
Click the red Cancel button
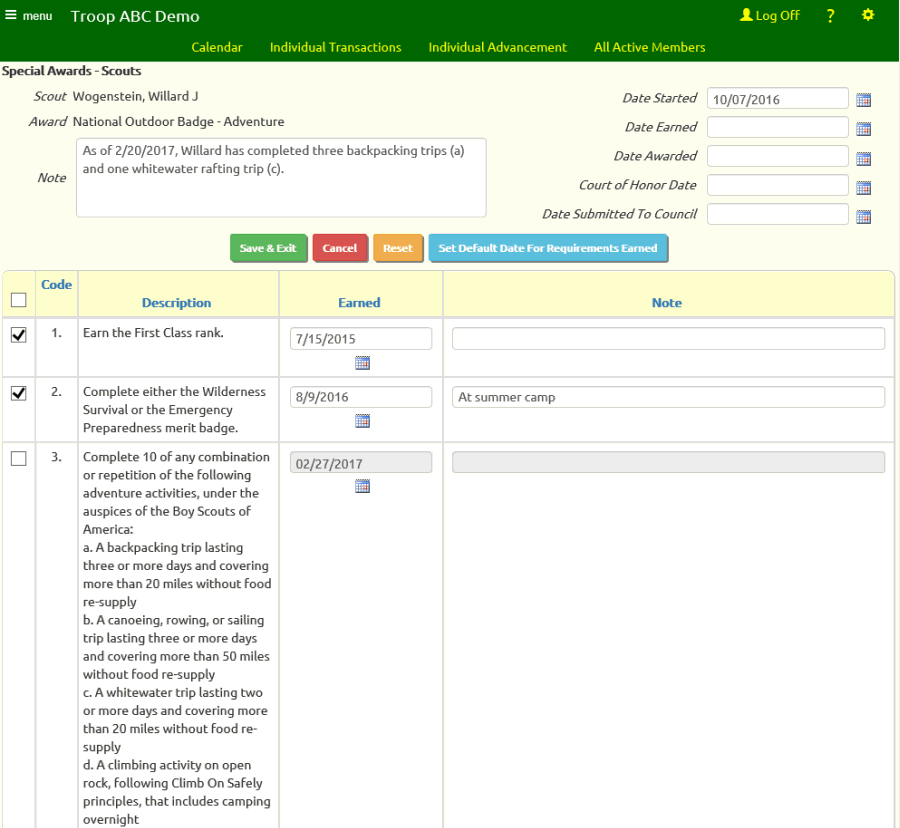point(339,248)
